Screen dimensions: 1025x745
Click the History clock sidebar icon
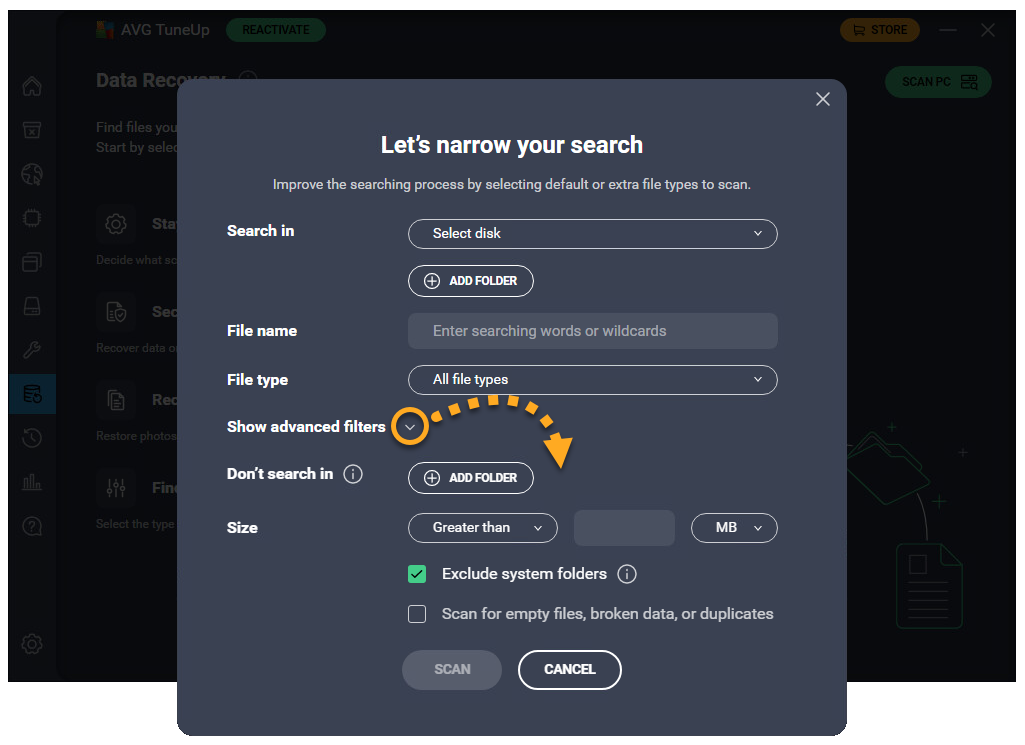pyautogui.click(x=32, y=438)
